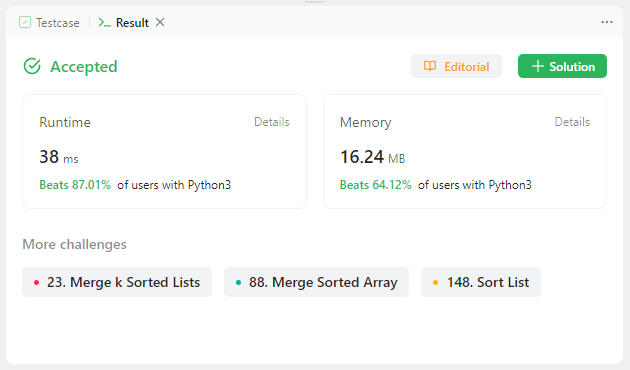Open Memory Details link
The image size is (630, 370).
coord(572,122)
